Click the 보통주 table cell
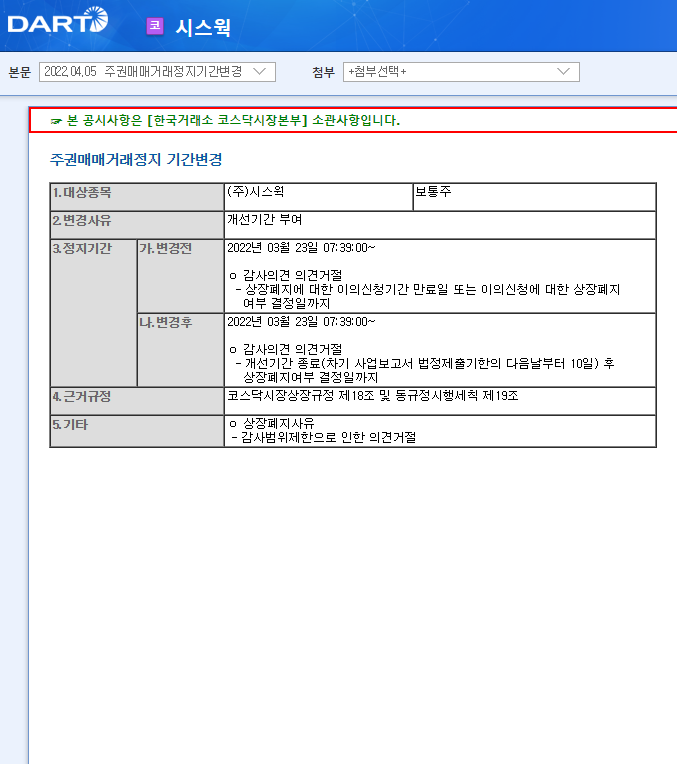677x764 pixels. pos(534,197)
